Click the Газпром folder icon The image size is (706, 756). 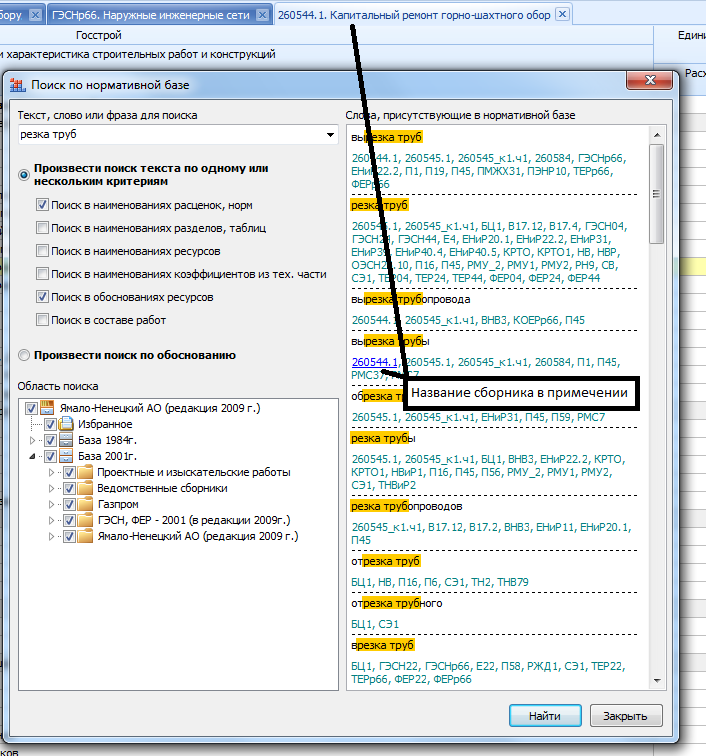coord(84,504)
